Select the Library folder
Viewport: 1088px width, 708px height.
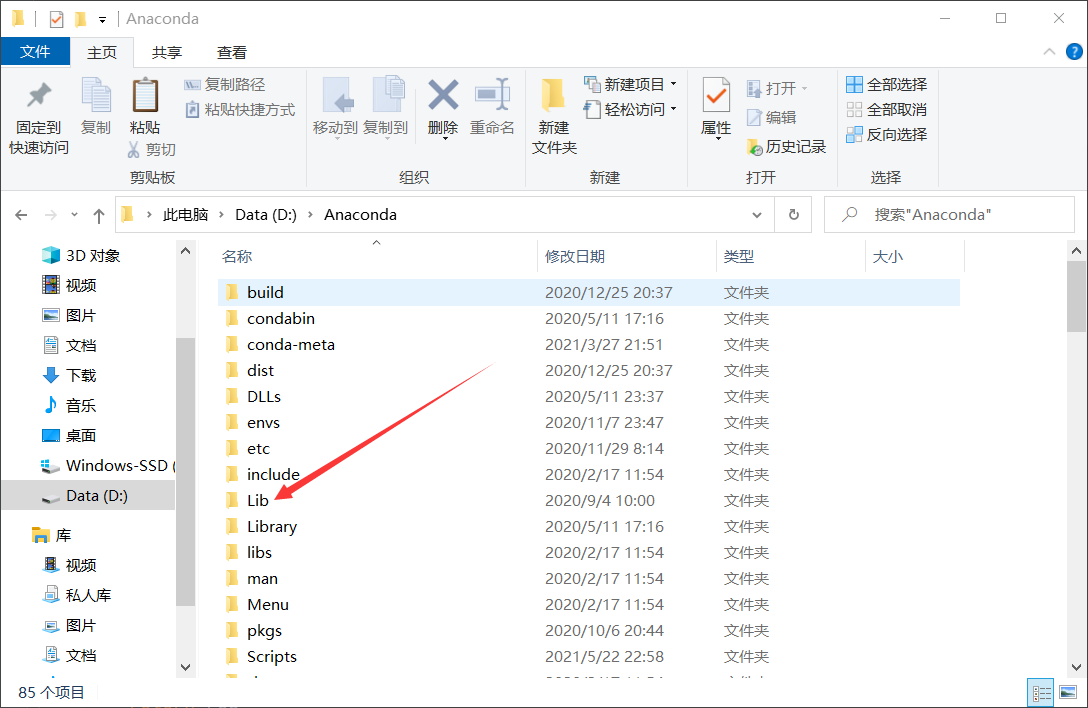[x=588, y=527]
